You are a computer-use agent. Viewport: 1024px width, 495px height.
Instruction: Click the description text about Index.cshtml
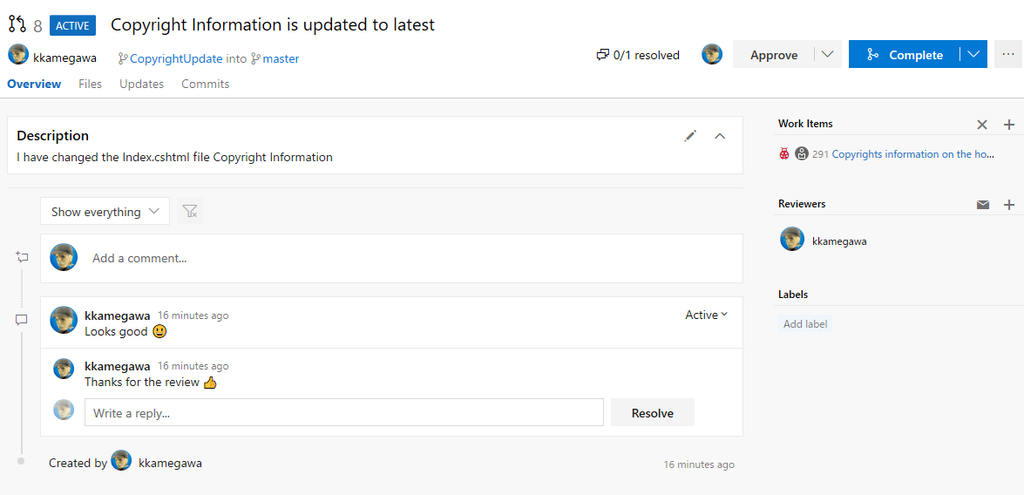[x=174, y=157]
